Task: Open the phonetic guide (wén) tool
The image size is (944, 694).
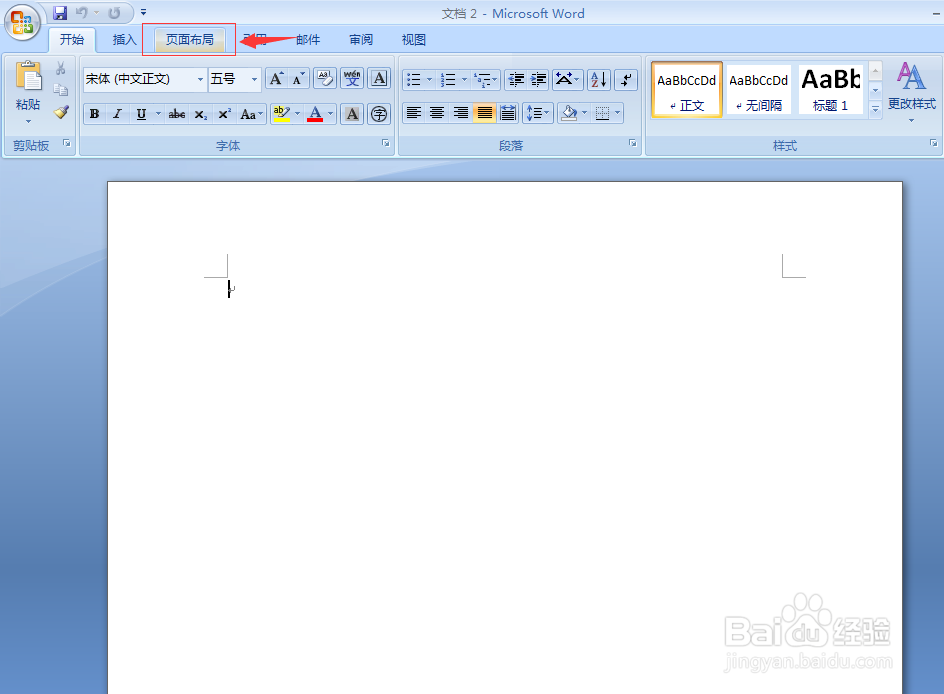Action: [352, 79]
